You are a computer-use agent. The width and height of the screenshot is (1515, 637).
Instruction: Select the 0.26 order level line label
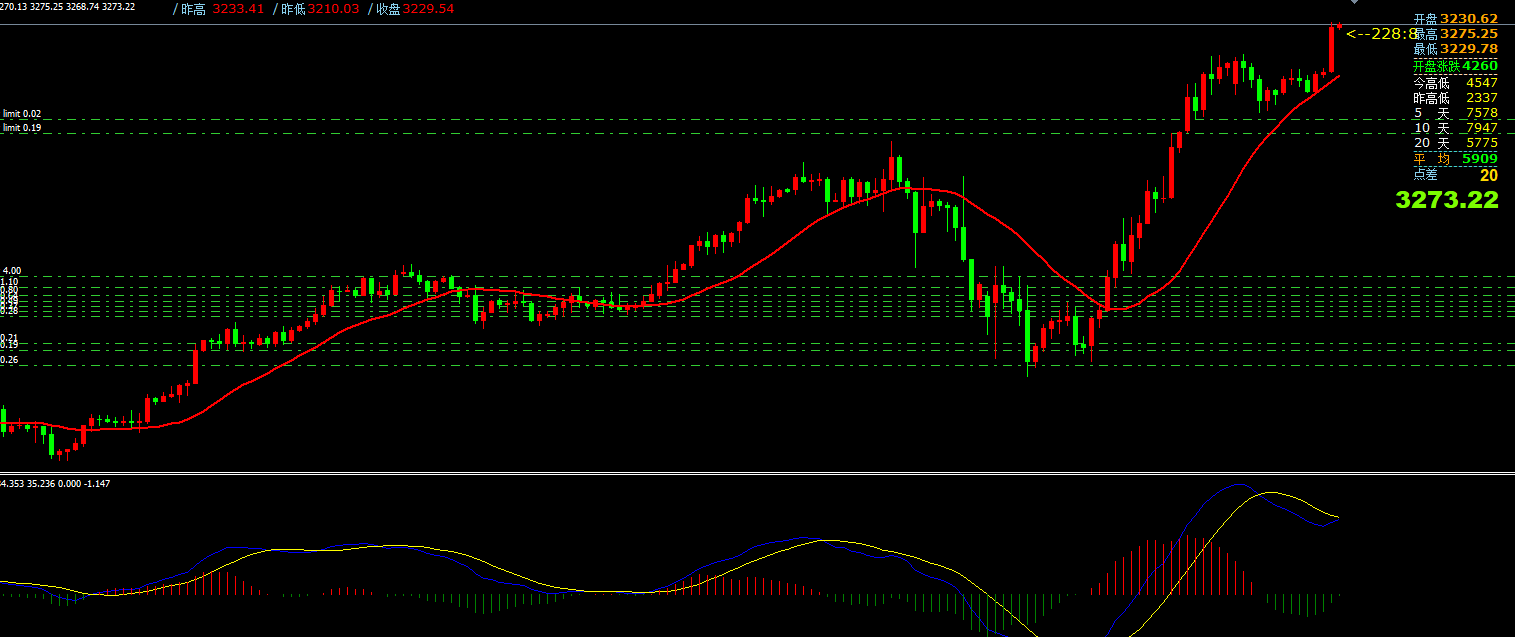(10, 360)
